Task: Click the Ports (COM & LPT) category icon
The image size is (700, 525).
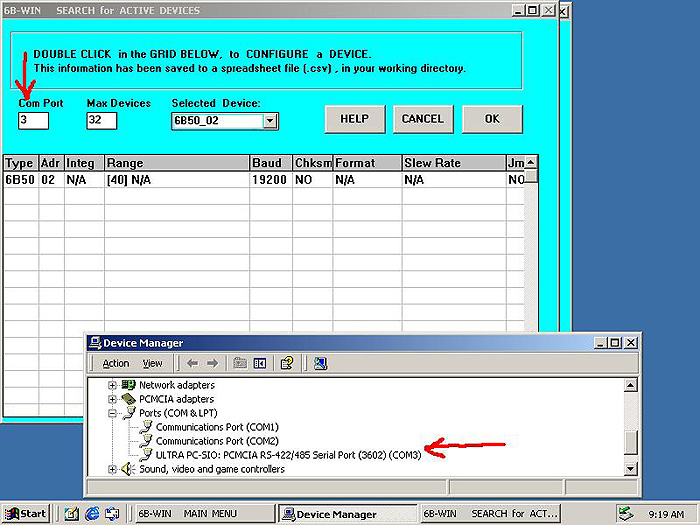Action: [x=129, y=412]
